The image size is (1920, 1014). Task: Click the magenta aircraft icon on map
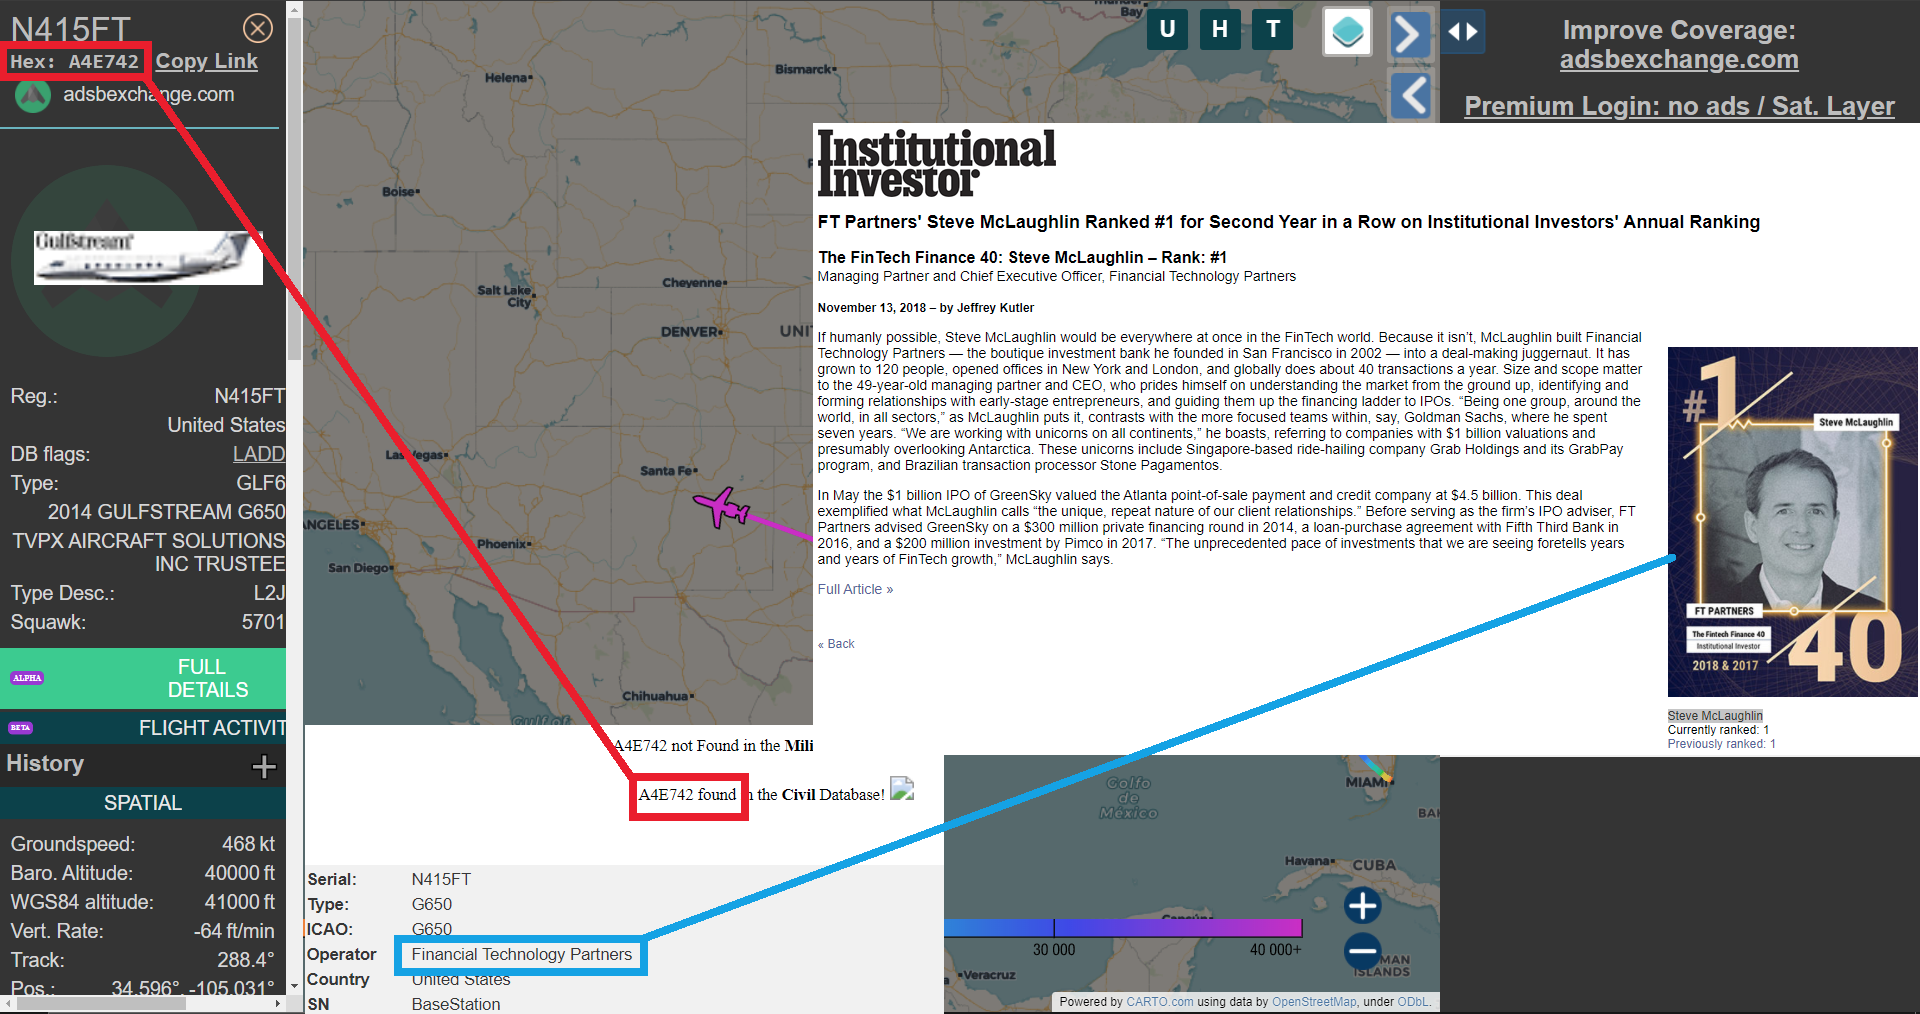coord(722,506)
